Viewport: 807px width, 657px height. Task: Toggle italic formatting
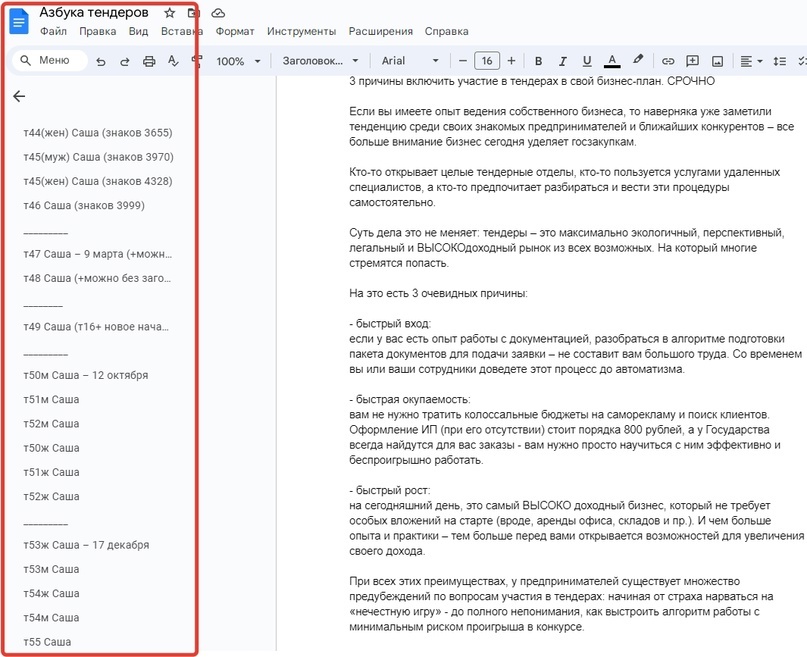(563, 61)
